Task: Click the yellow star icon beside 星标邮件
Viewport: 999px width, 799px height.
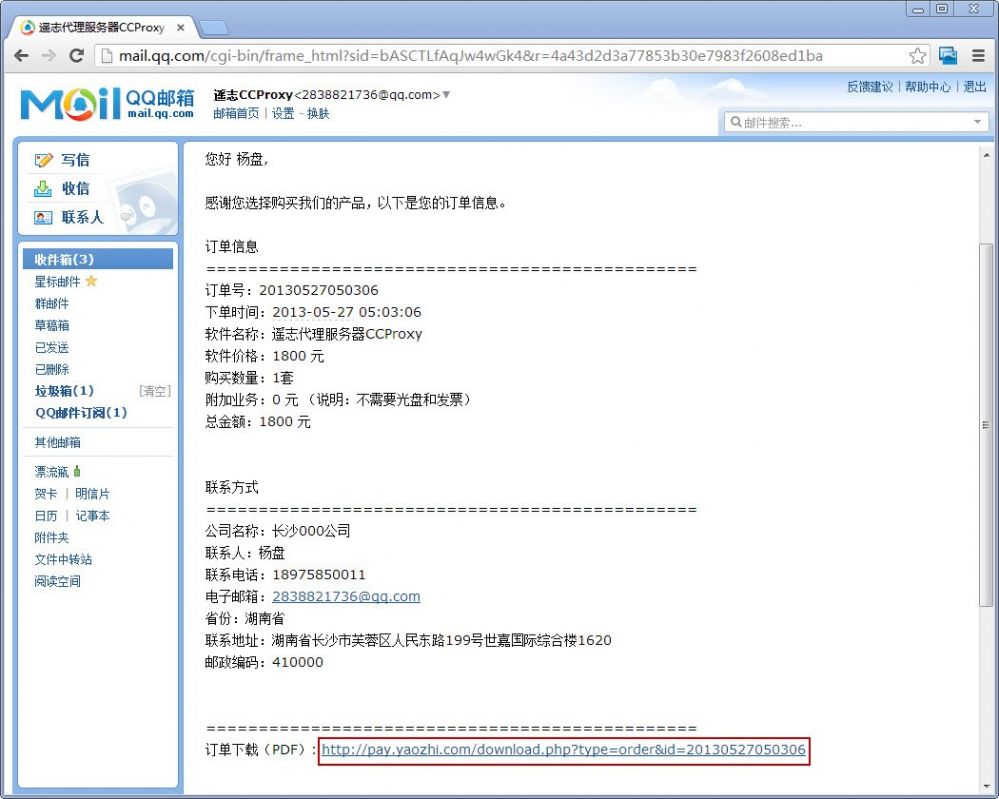Action: [x=91, y=281]
